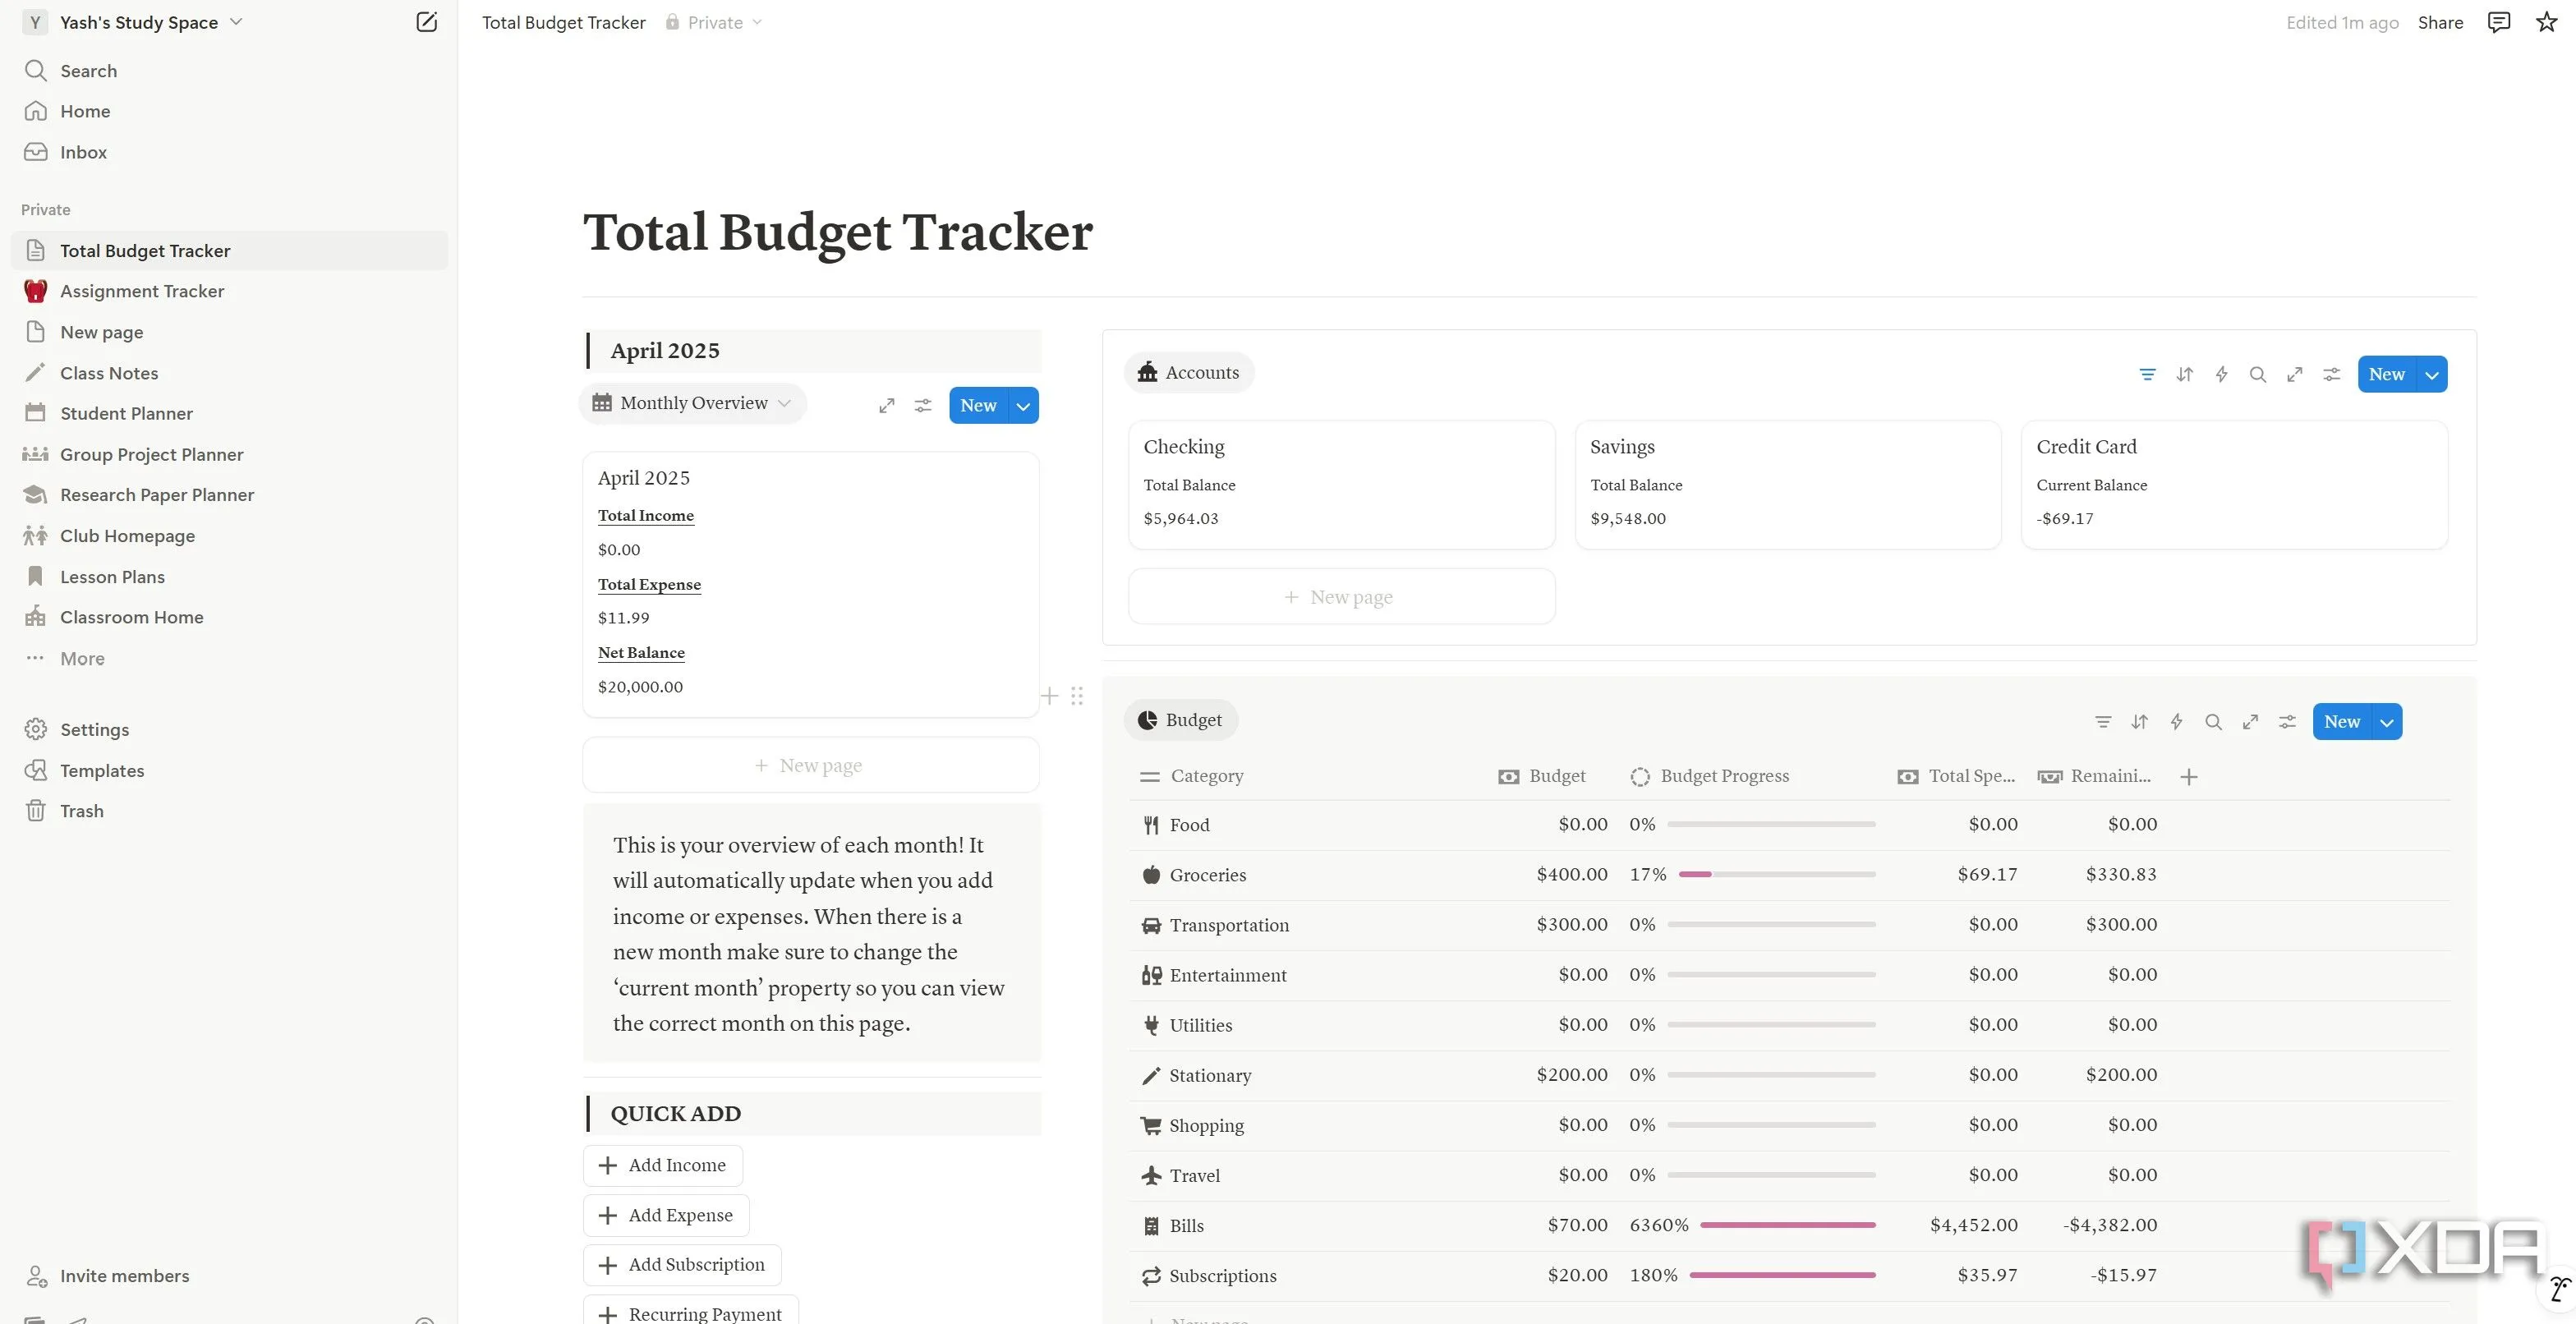The width and height of the screenshot is (2576, 1324).
Task: Open Monthly Overview view settings icon
Action: 923,405
